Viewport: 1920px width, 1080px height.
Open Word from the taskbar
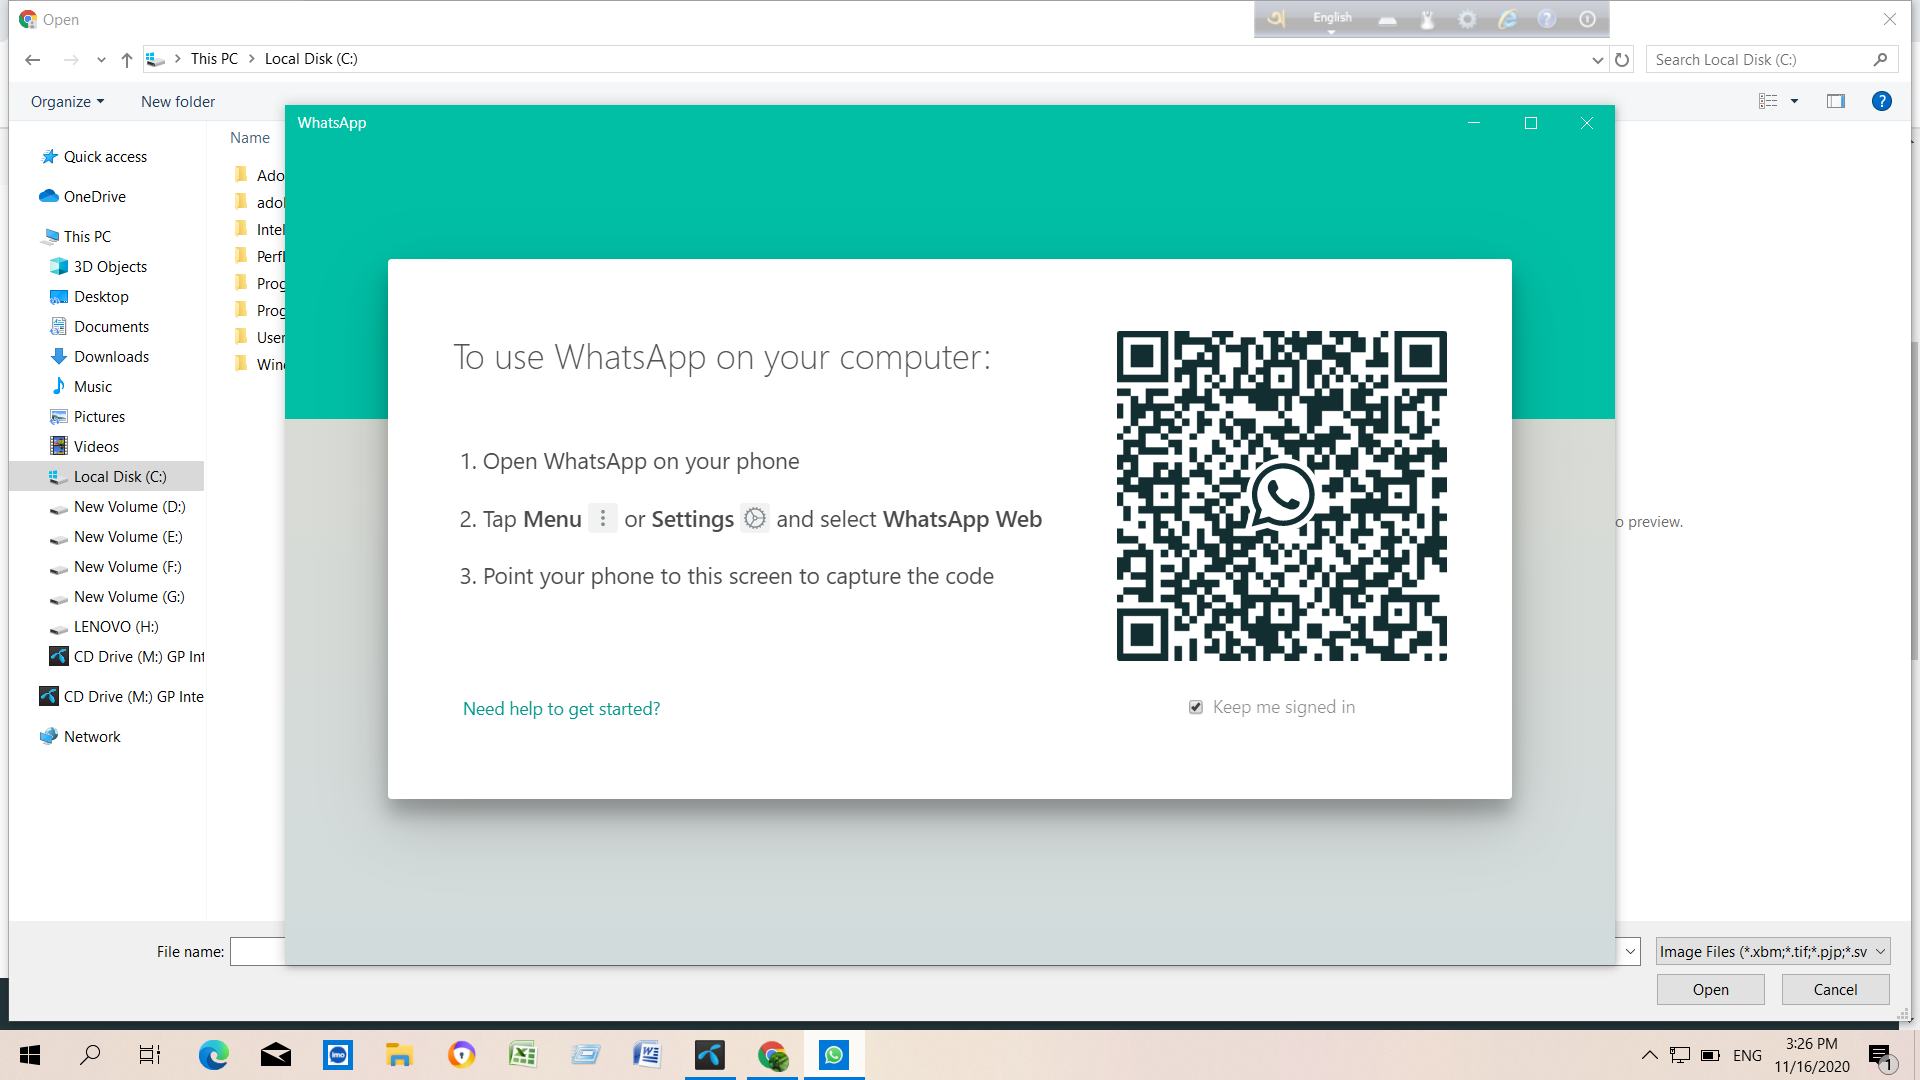[647, 1055]
